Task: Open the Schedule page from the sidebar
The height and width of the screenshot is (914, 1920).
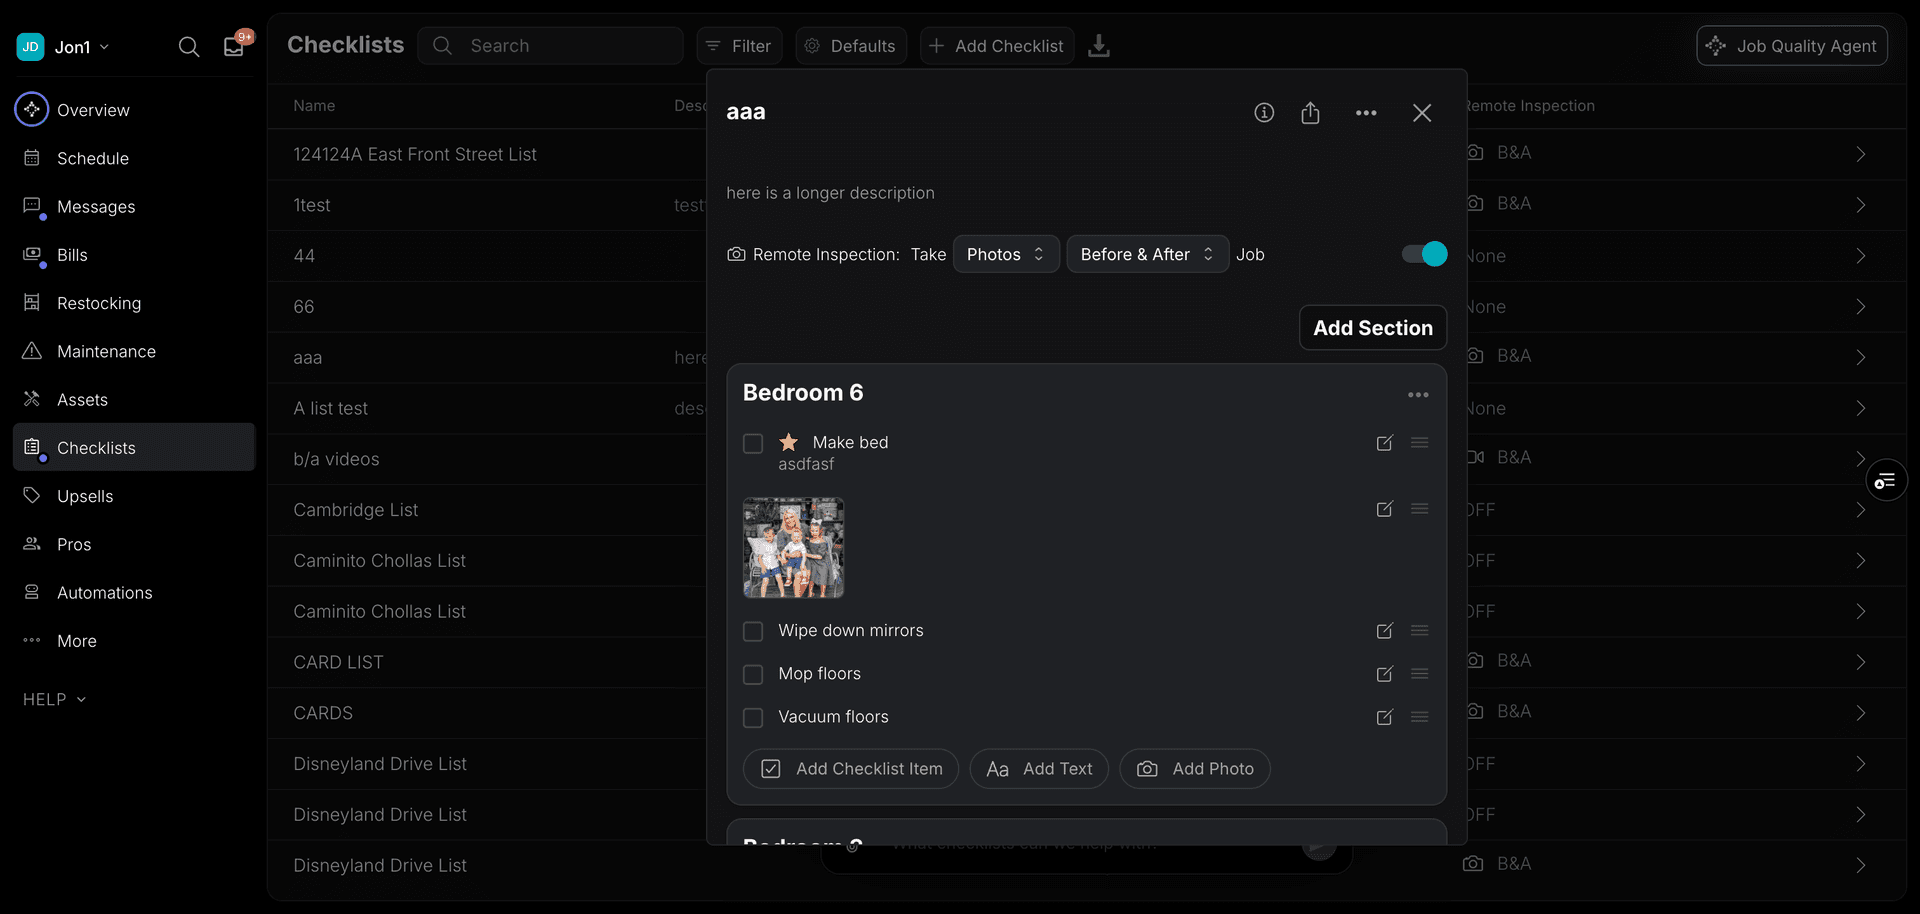Action: 92,158
